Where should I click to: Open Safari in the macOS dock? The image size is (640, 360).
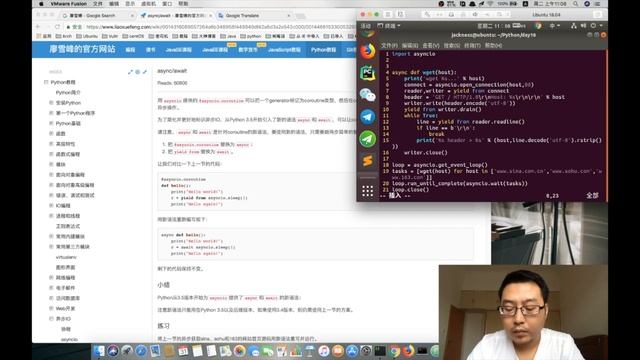141,351
